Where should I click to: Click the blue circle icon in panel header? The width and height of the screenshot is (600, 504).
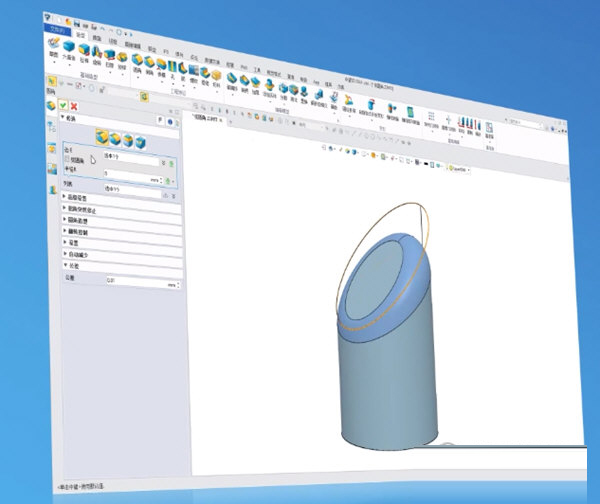pos(171,123)
